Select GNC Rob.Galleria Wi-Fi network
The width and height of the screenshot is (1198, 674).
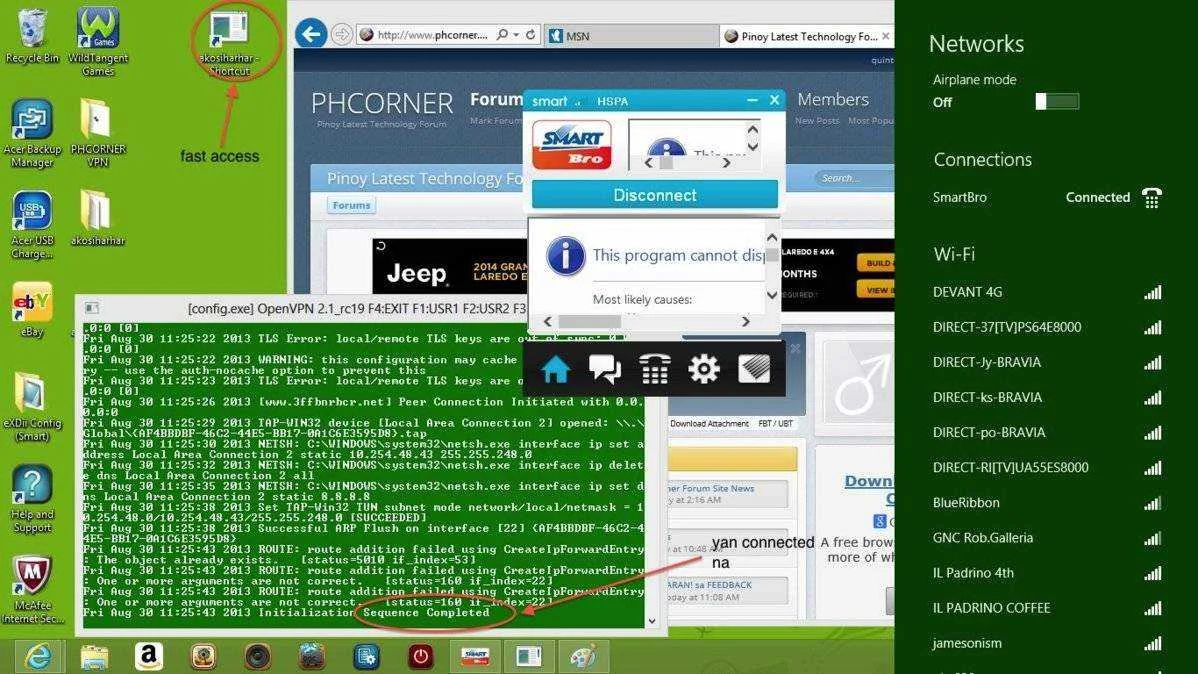[x=1047, y=538]
